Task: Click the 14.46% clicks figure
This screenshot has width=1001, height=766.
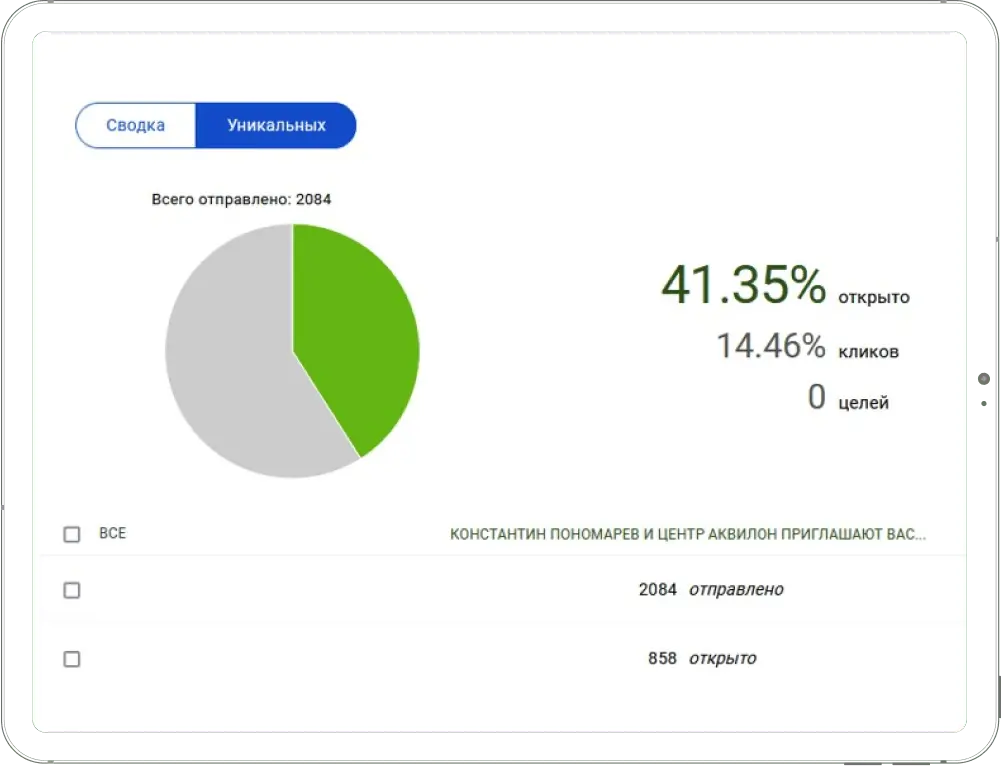Action: pos(770,347)
